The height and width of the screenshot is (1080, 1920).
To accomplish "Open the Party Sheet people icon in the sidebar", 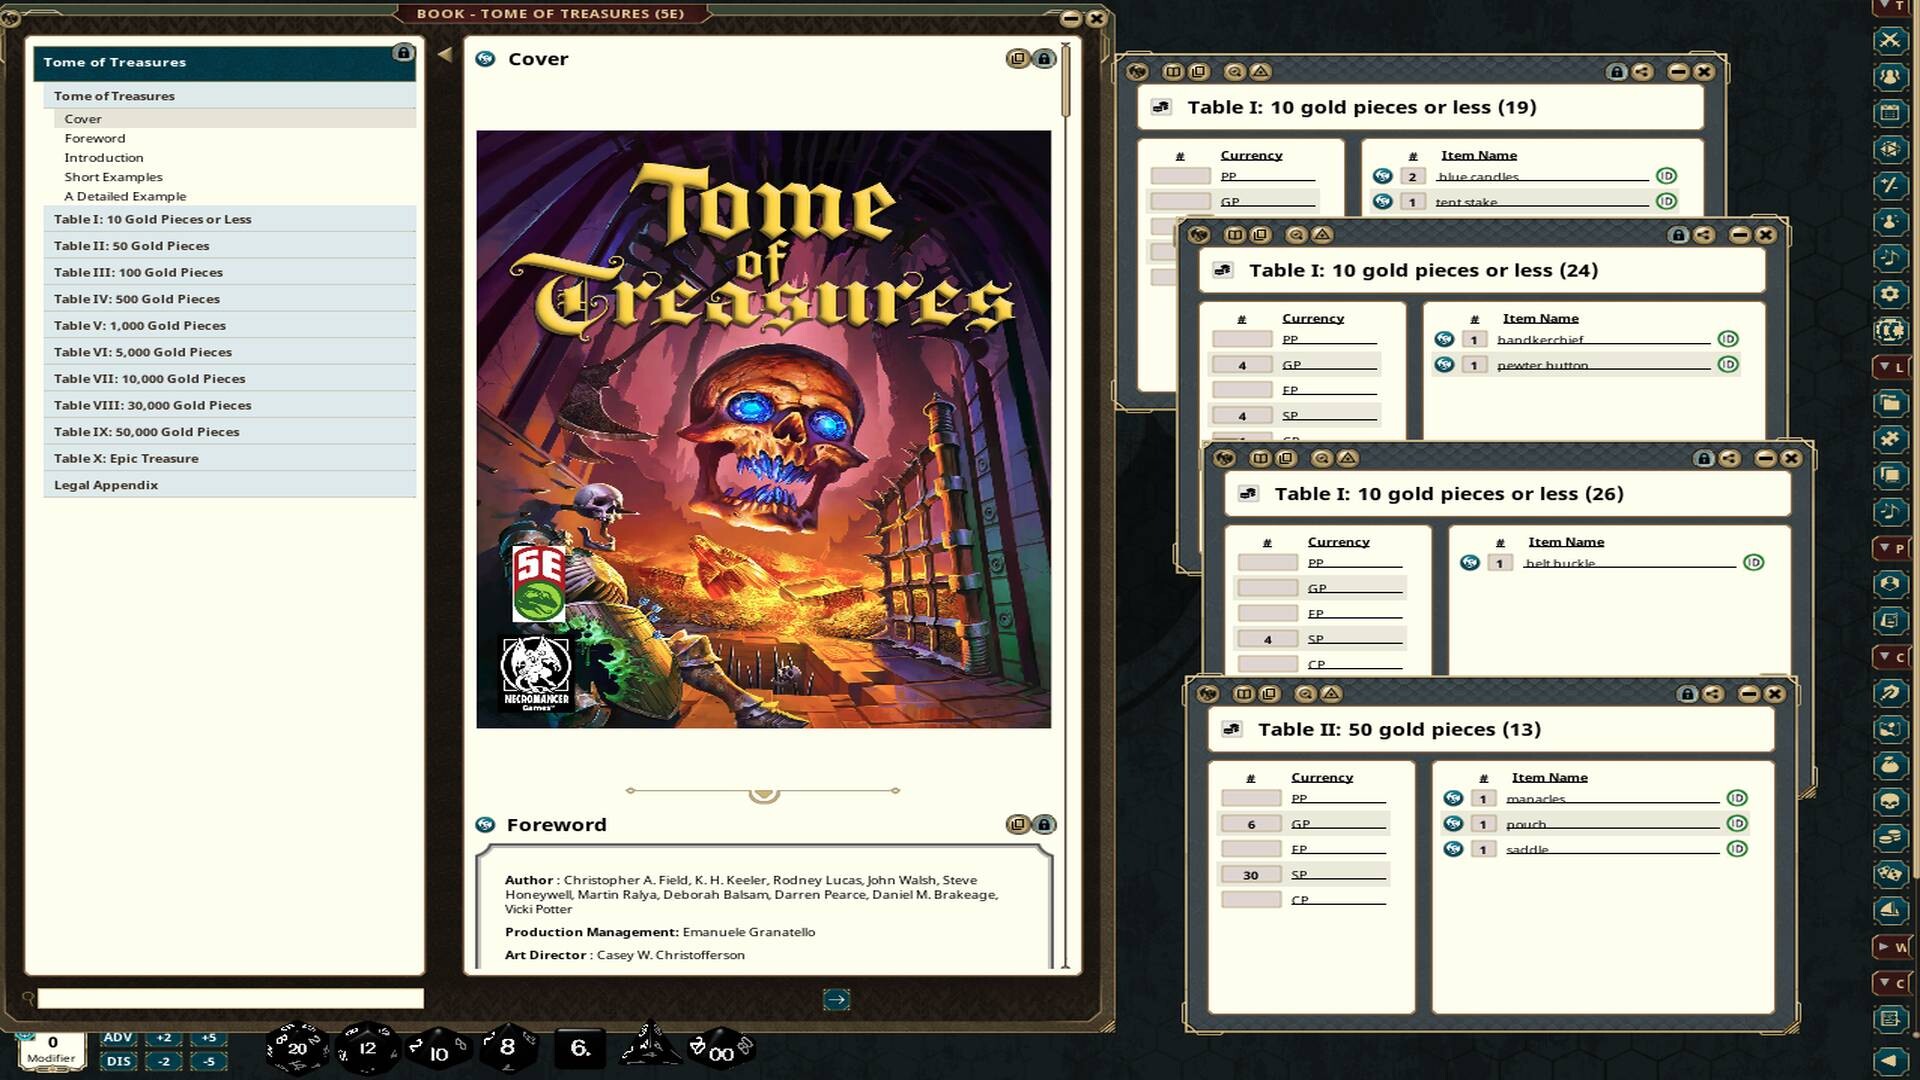I will tap(1890, 76).
